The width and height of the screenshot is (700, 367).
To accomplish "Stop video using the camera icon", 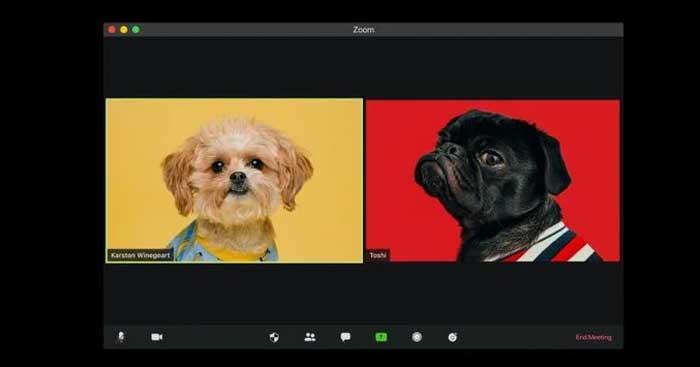I will pyautogui.click(x=157, y=337).
